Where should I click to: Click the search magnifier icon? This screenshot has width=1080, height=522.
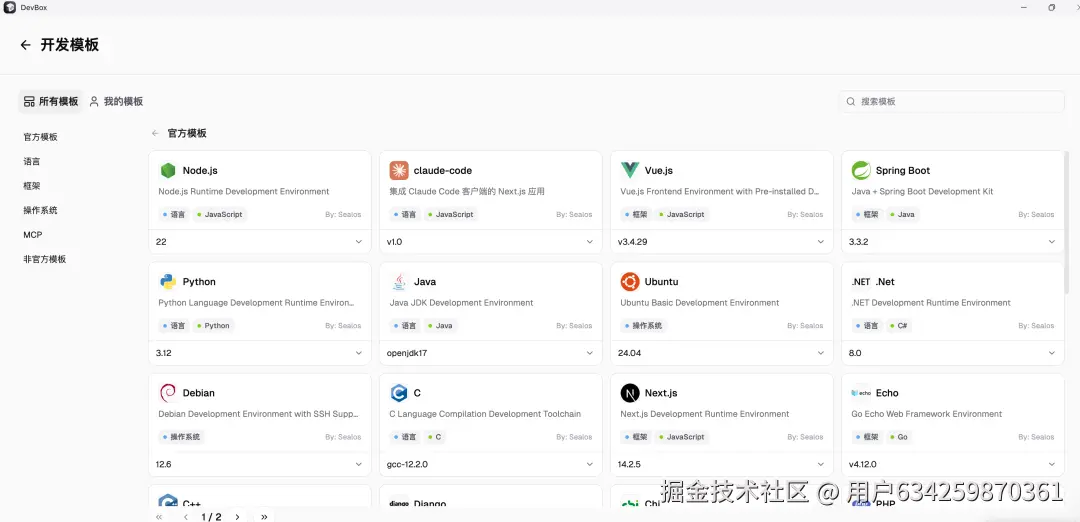point(851,101)
